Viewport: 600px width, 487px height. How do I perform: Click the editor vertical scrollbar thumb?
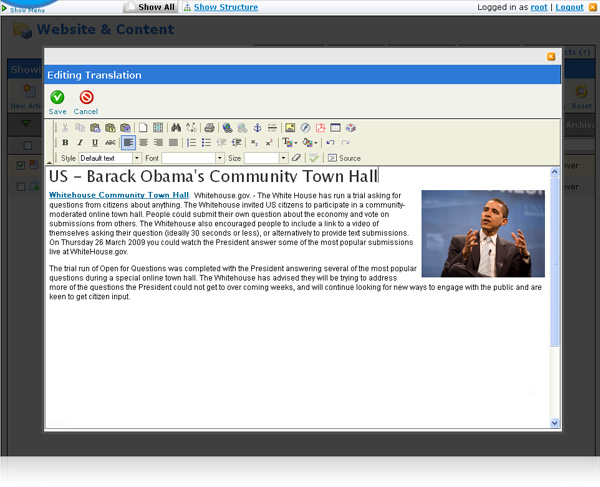pos(554,261)
